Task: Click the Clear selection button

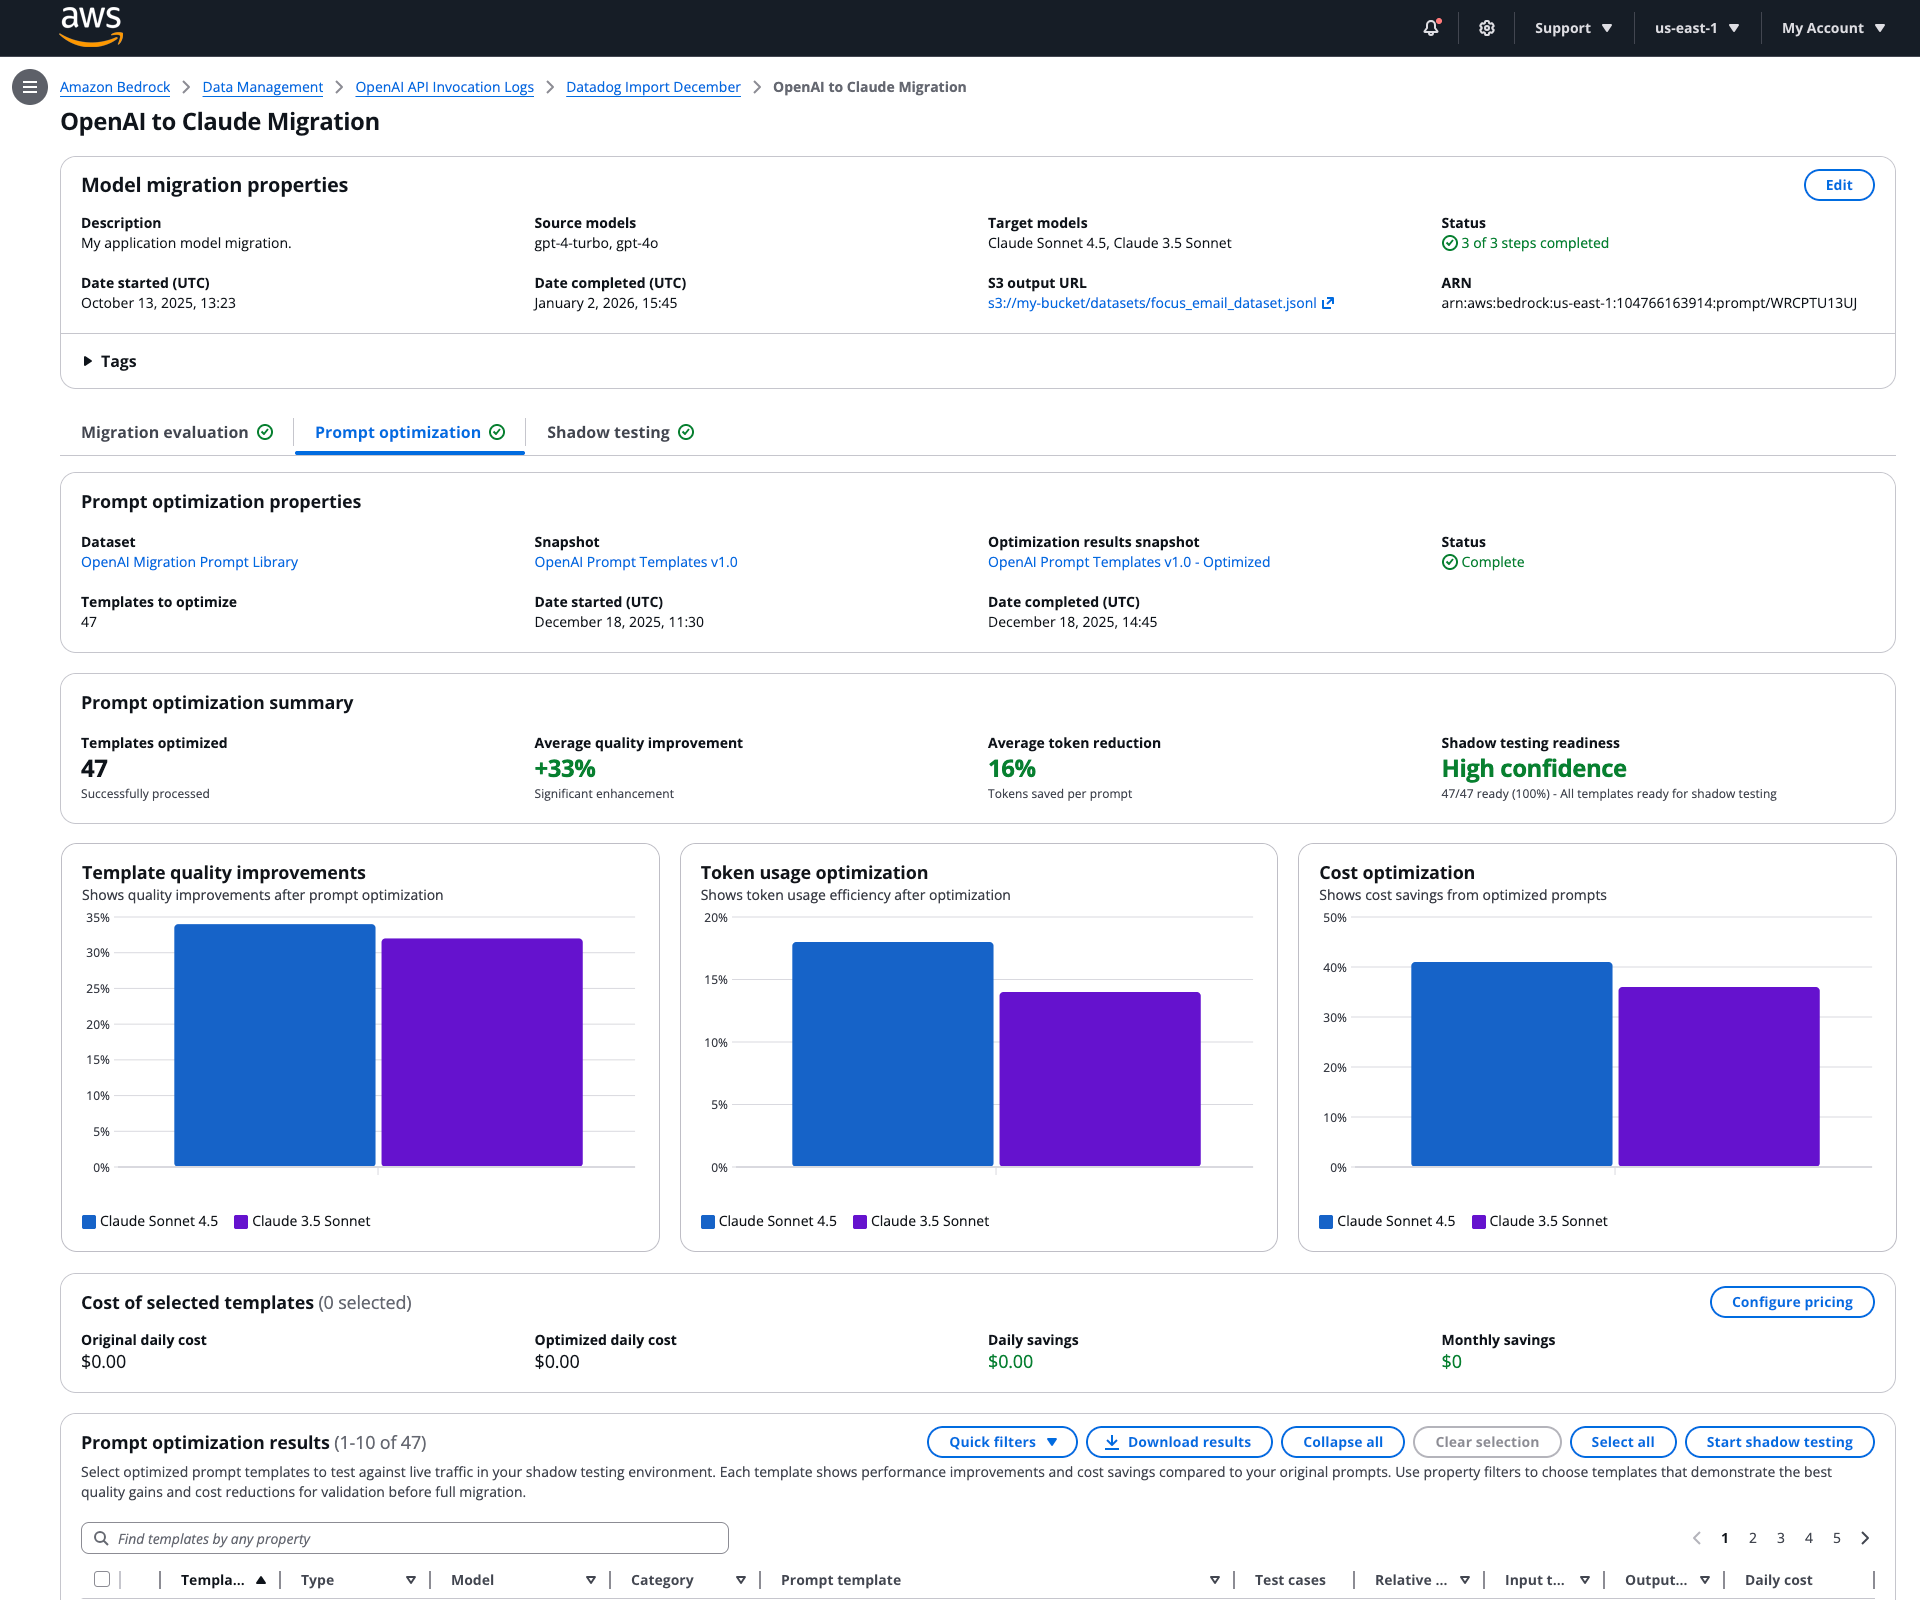Action: (x=1487, y=1442)
